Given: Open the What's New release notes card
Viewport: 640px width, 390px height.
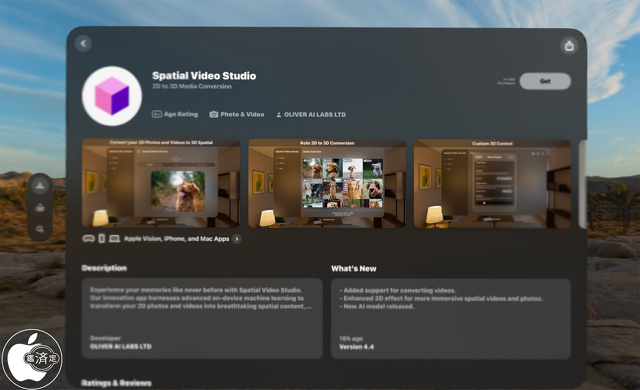Looking at the screenshot, I should [x=451, y=319].
